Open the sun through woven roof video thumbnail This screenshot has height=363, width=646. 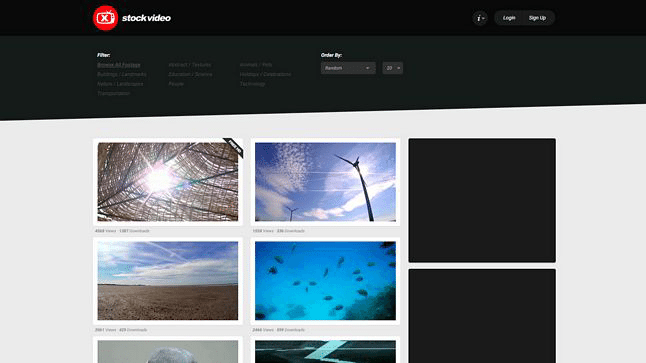168,182
